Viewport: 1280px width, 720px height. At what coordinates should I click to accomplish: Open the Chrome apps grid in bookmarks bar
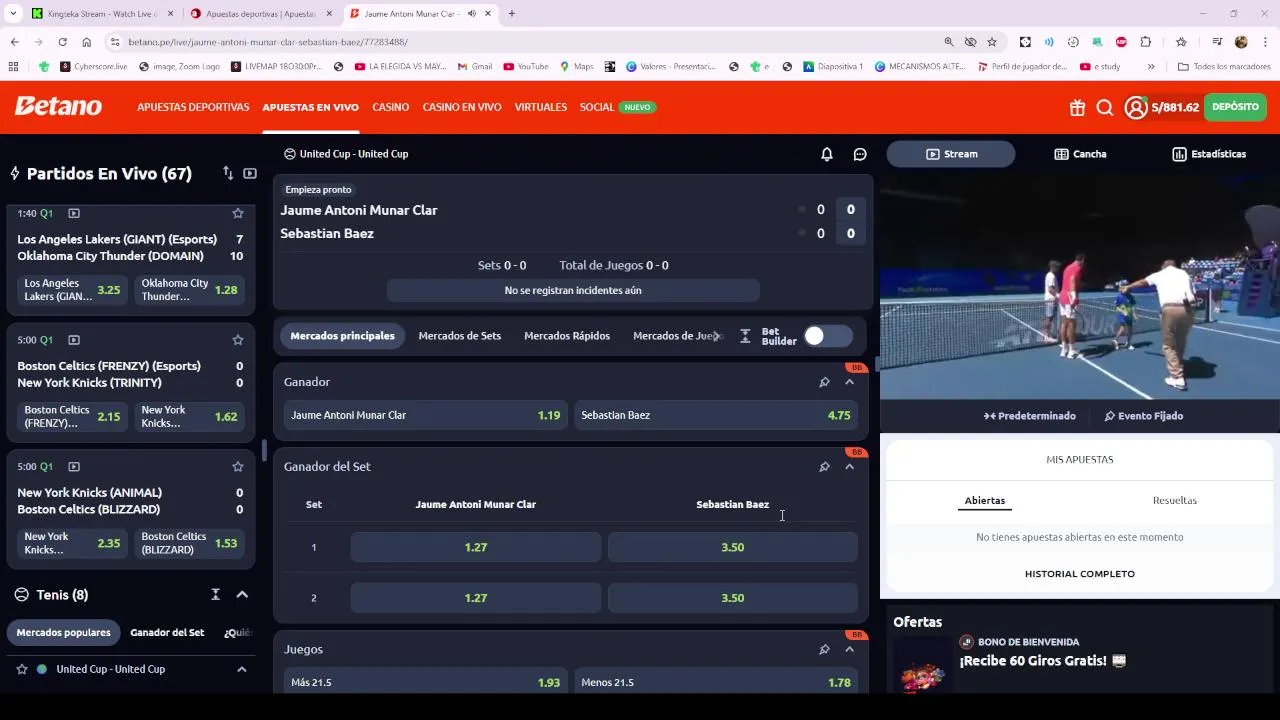click(x=13, y=67)
